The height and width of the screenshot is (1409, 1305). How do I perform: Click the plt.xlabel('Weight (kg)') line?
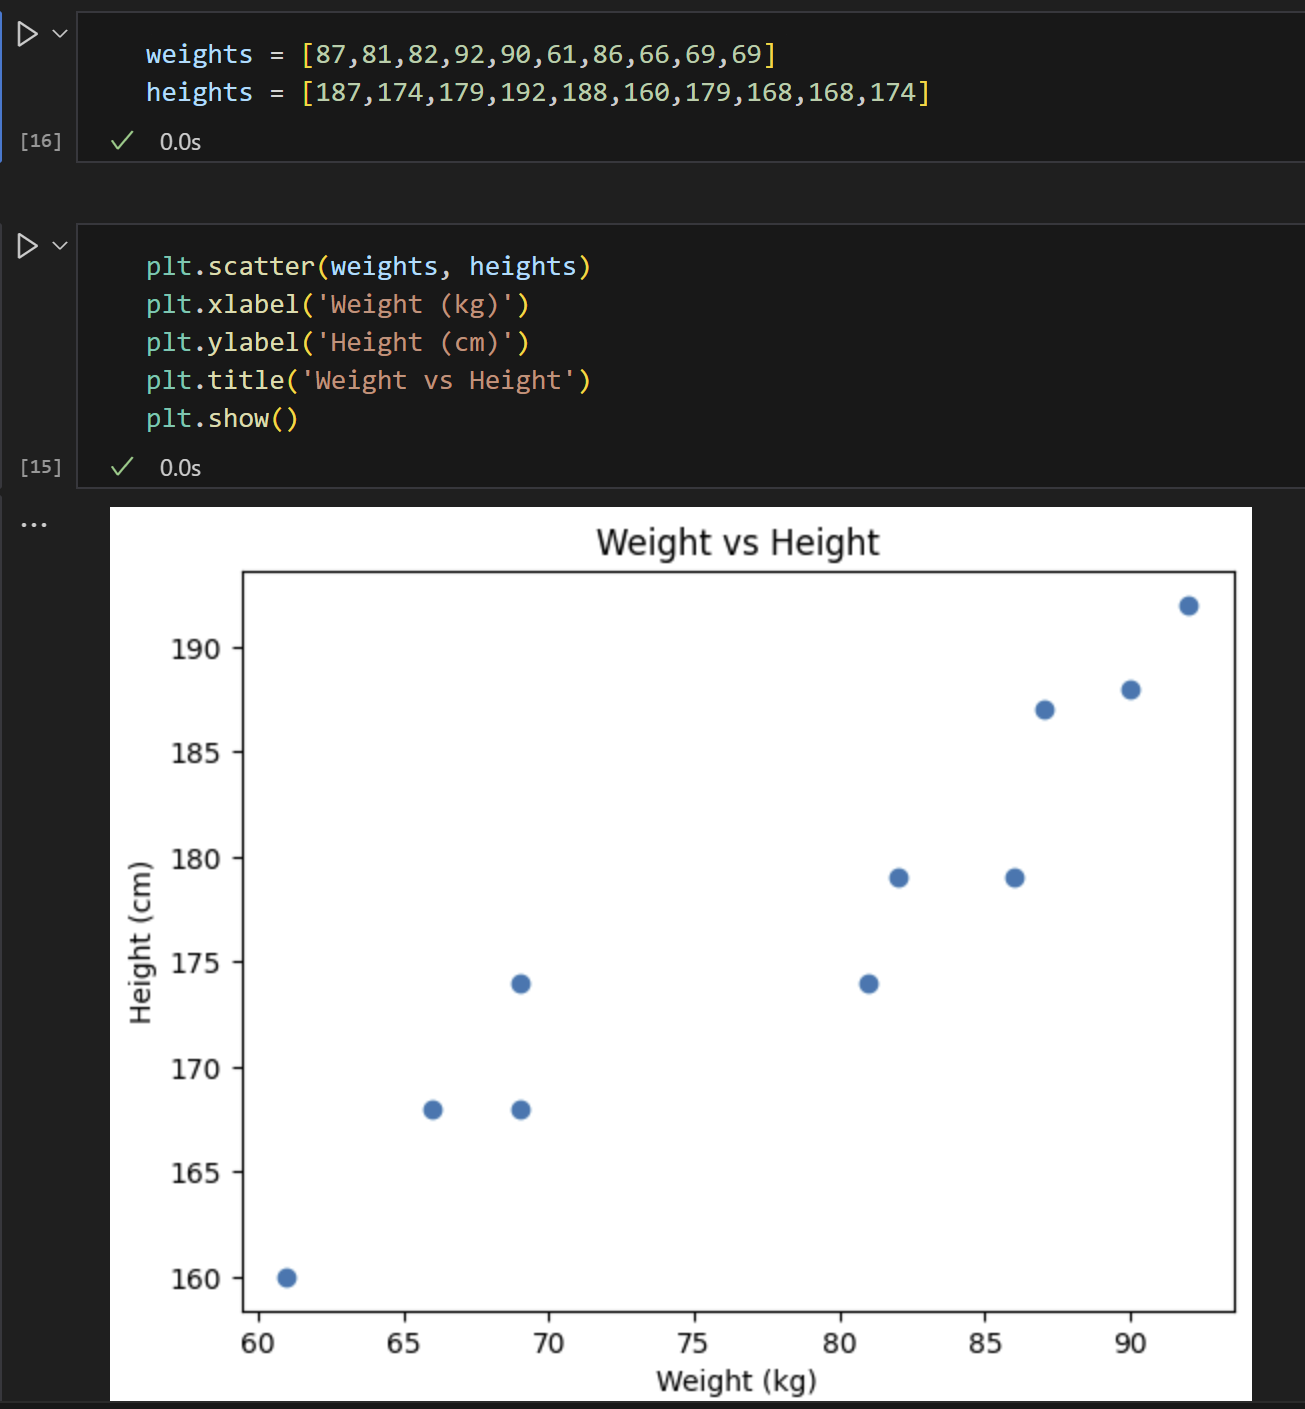point(338,304)
